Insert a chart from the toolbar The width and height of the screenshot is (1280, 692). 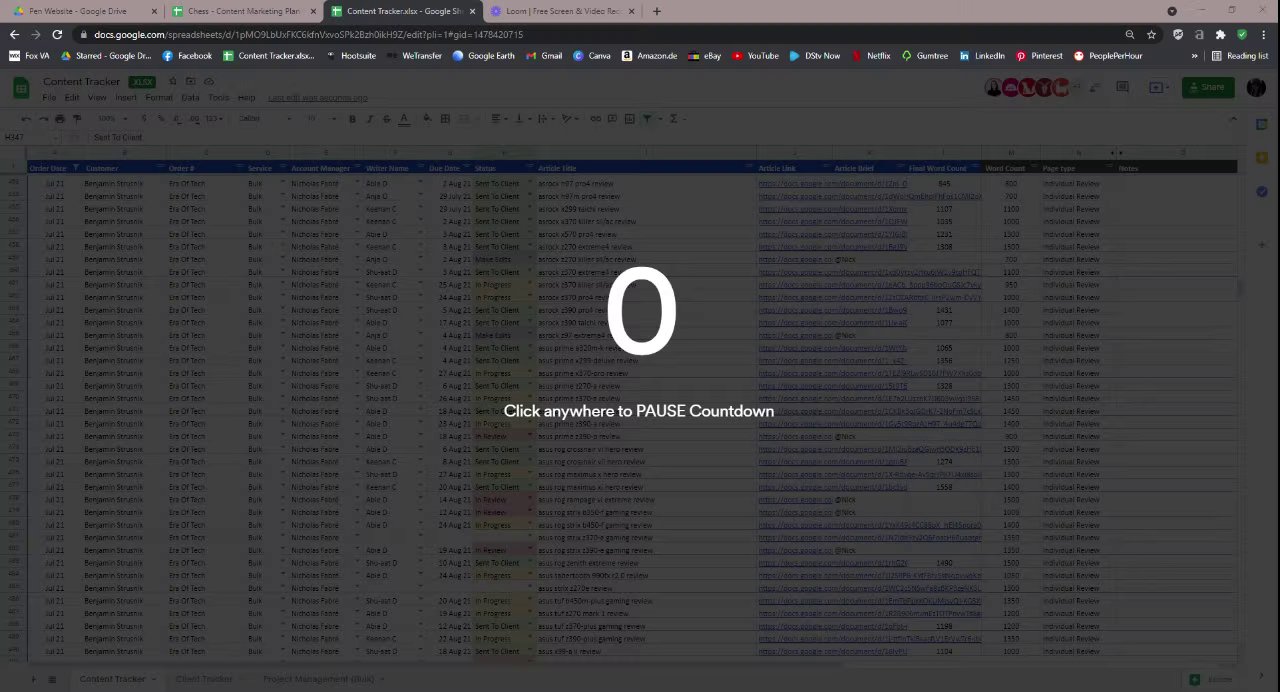tap(629, 118)
